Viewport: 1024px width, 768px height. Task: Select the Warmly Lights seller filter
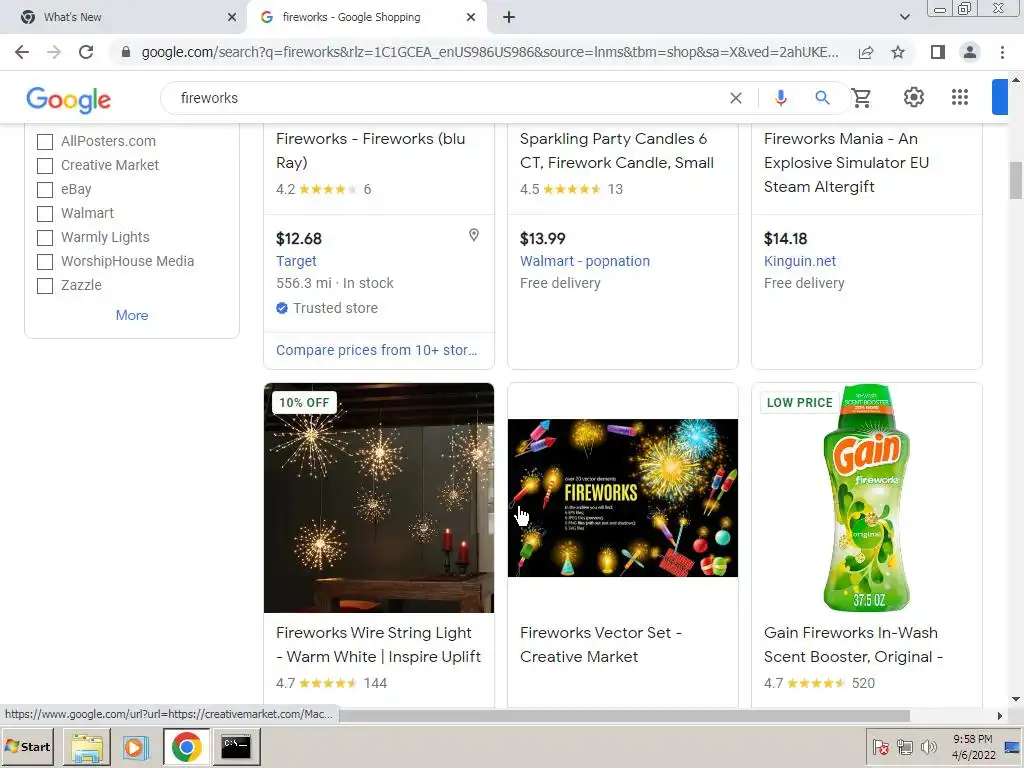(44, 238)
